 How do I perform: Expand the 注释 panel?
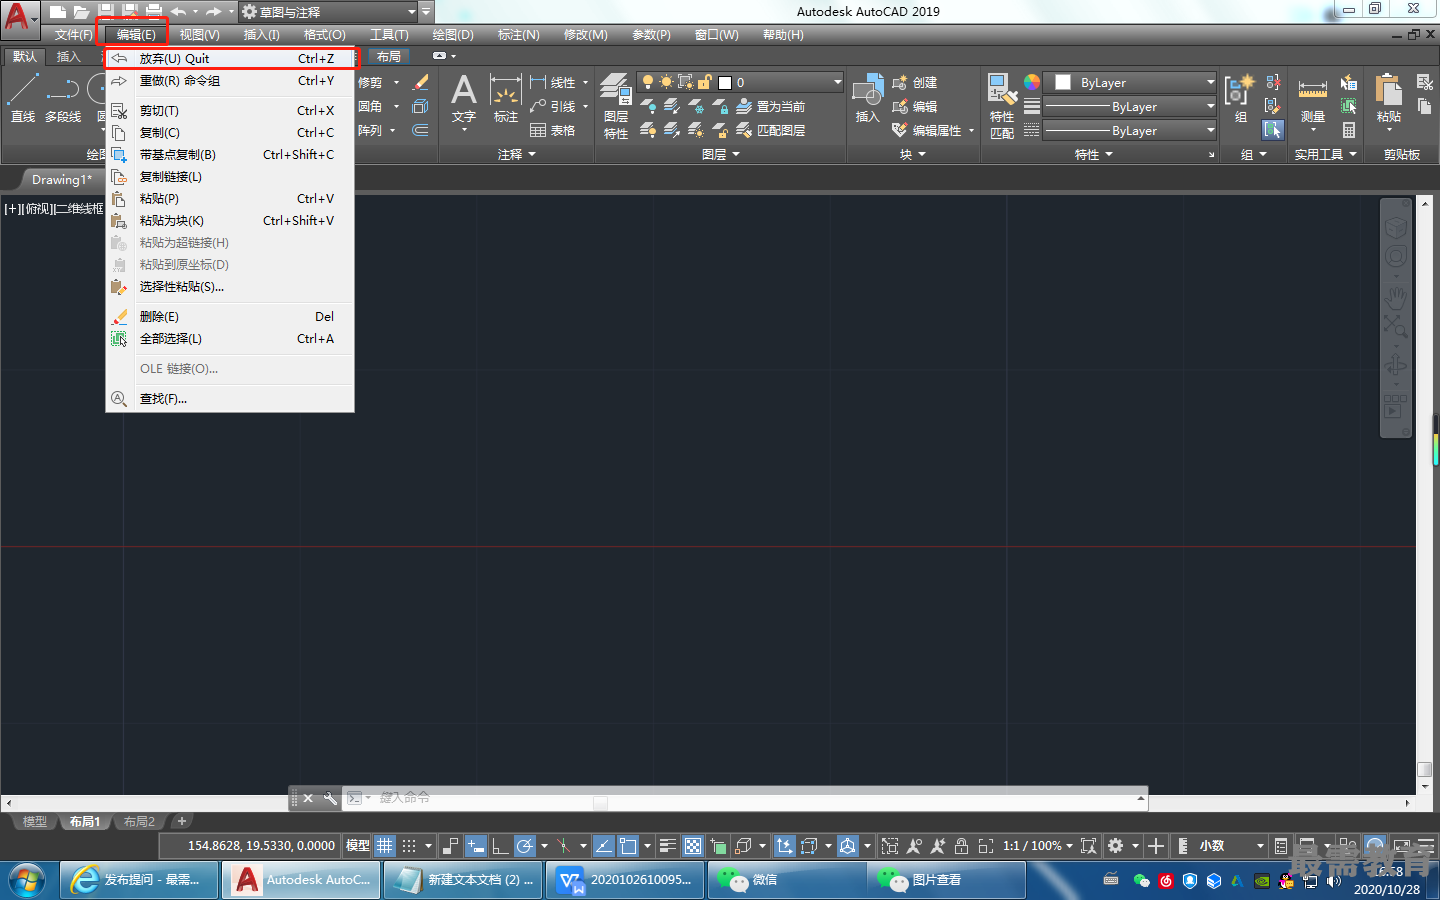coord(516,154)
